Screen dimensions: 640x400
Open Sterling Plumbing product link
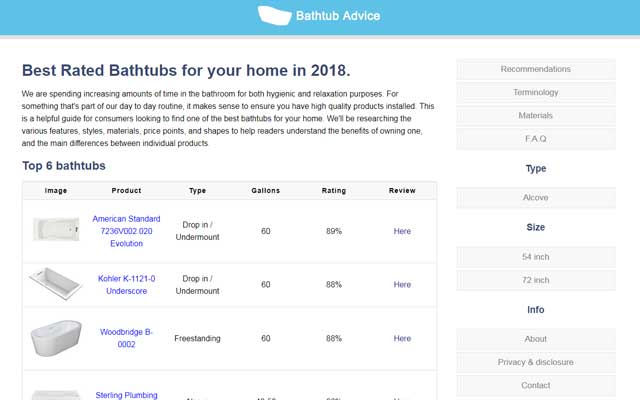pyautogui.click(x=126, y=395)
